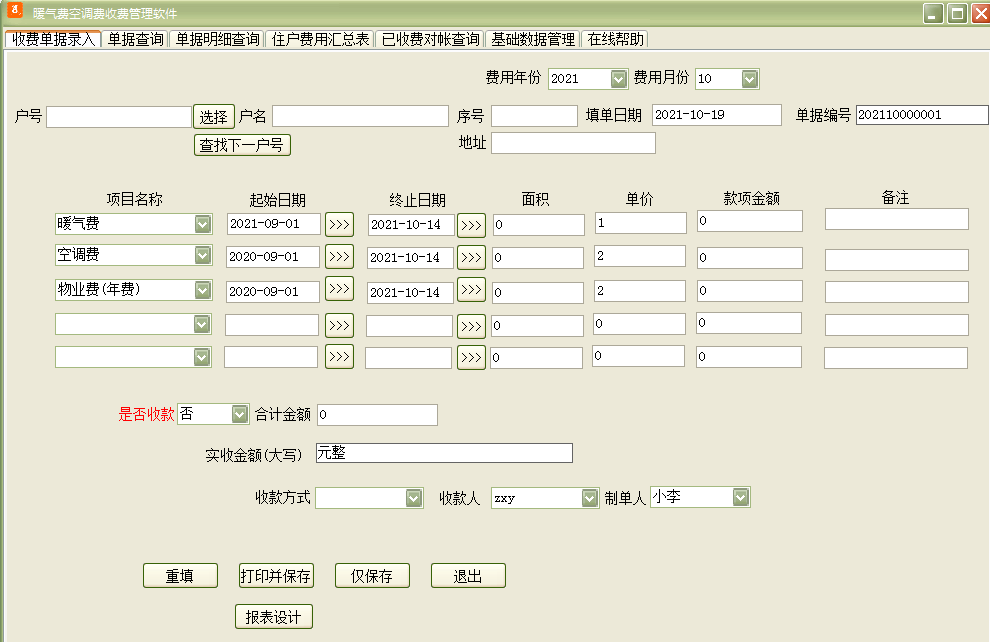Expand the 费用月份 month dropdown
Image resolution: width=990 pixels, height=642 pixels.
tap(749, 79)
